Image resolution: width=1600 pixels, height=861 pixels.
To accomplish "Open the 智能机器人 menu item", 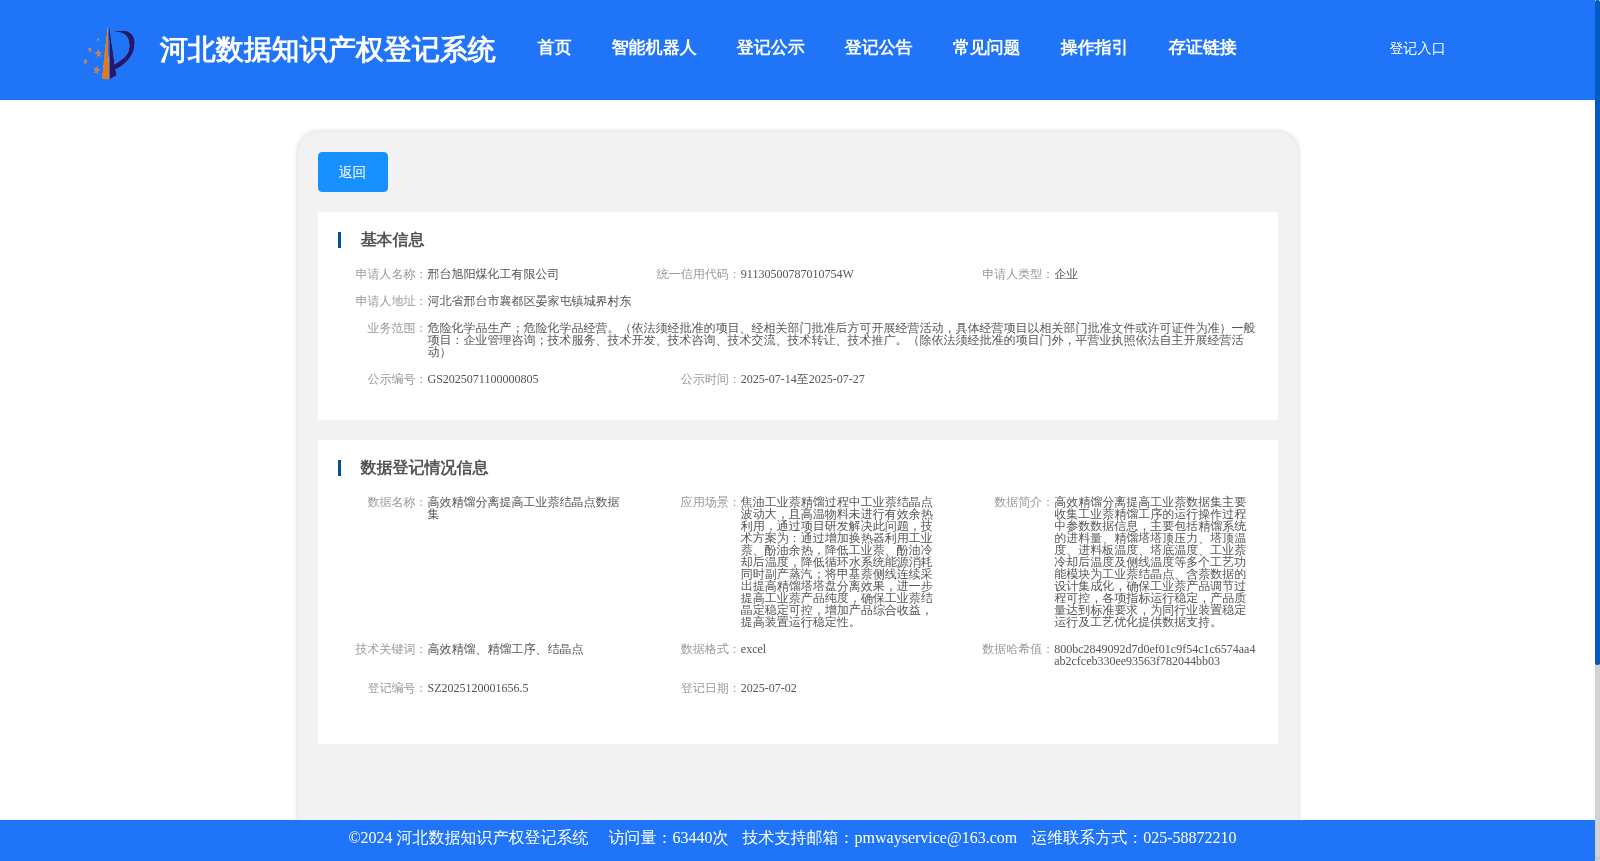I will pyautogui.click(x=654, y=48).
